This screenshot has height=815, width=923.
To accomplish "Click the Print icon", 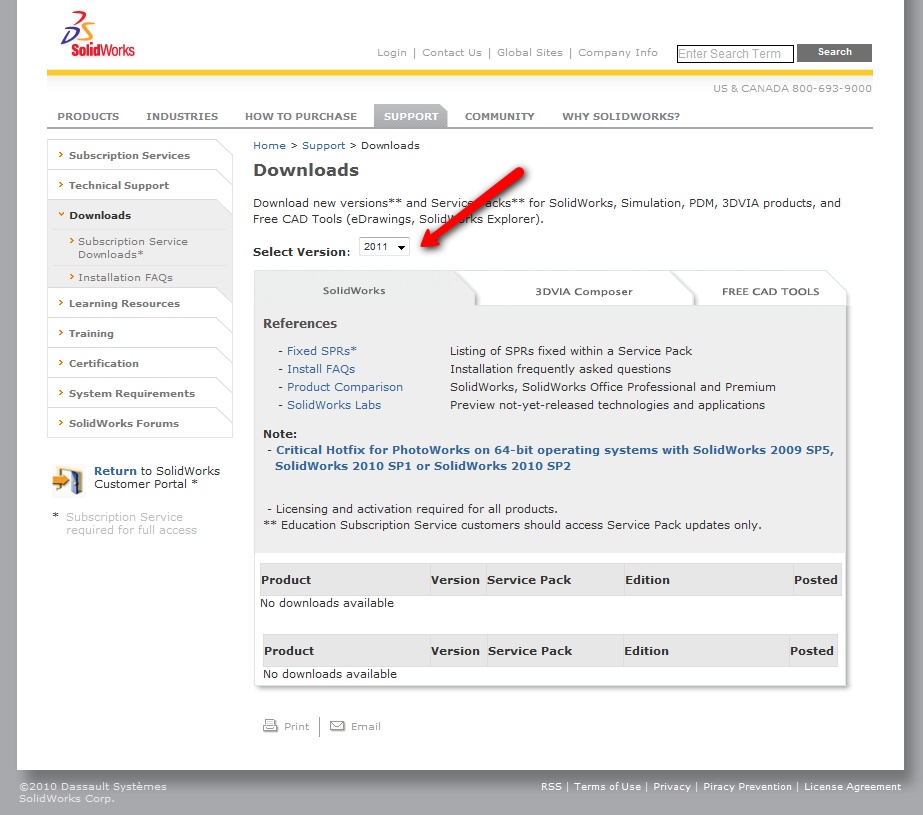I will tap(270, 726).
